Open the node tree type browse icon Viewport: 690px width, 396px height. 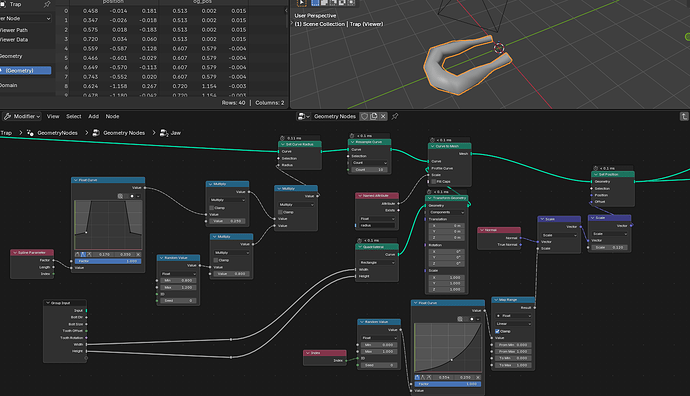click(x=303, y=116)
